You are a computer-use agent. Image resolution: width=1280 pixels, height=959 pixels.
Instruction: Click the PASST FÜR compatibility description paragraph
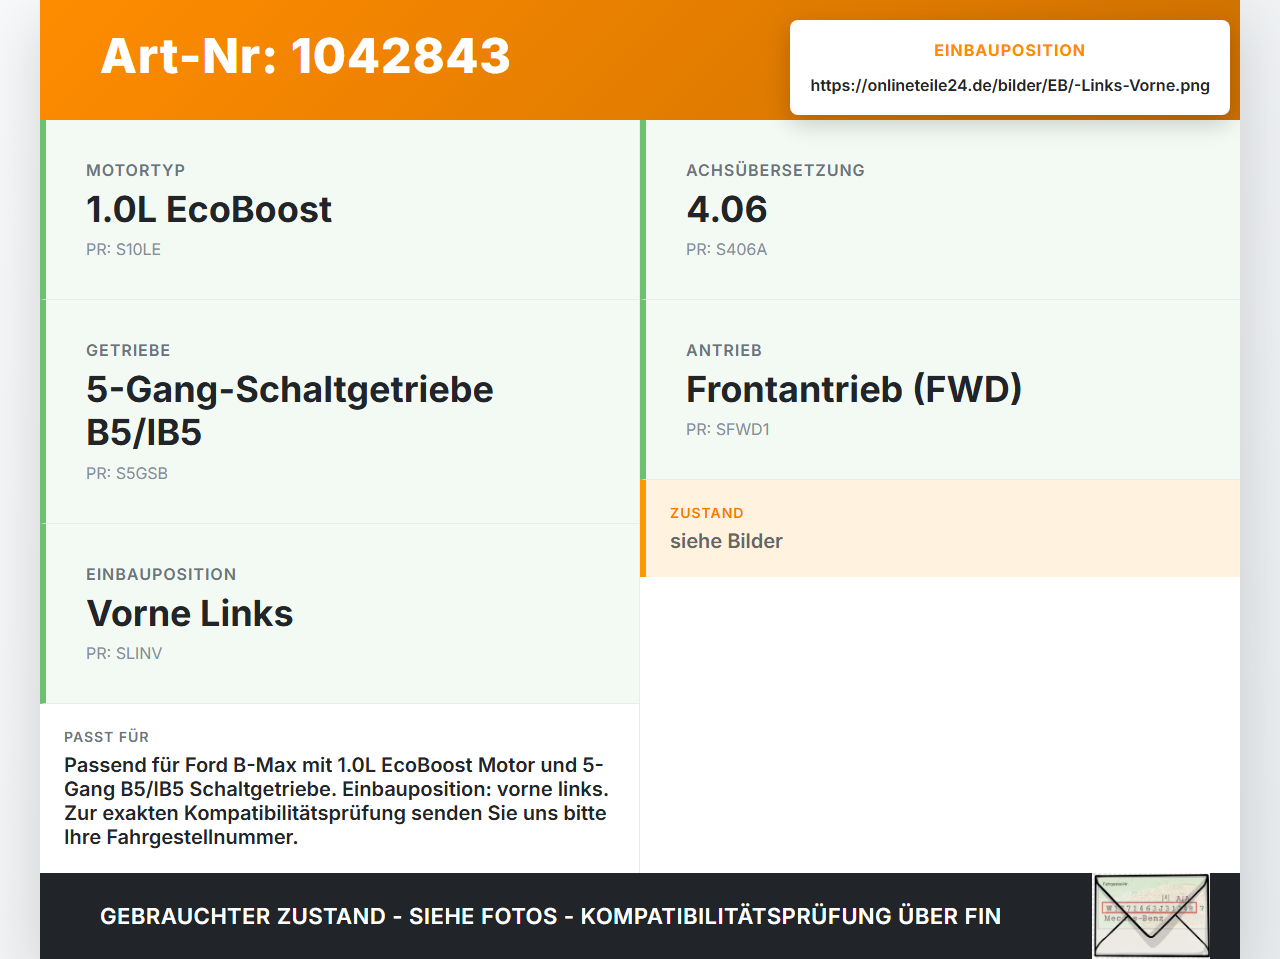[x=337, y=801]
